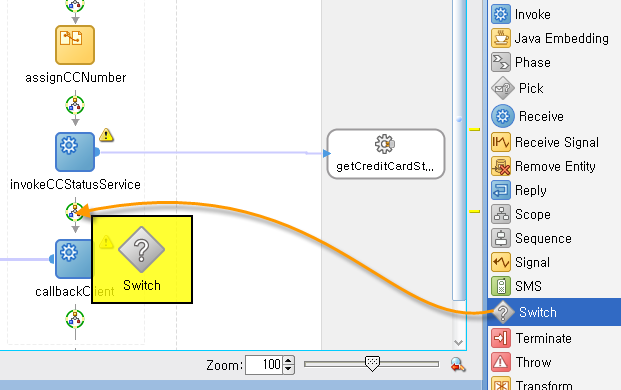Viewport: 621px width, 390px height.
Task: Choose the Signal activity icon
Action: click(501, 262)
